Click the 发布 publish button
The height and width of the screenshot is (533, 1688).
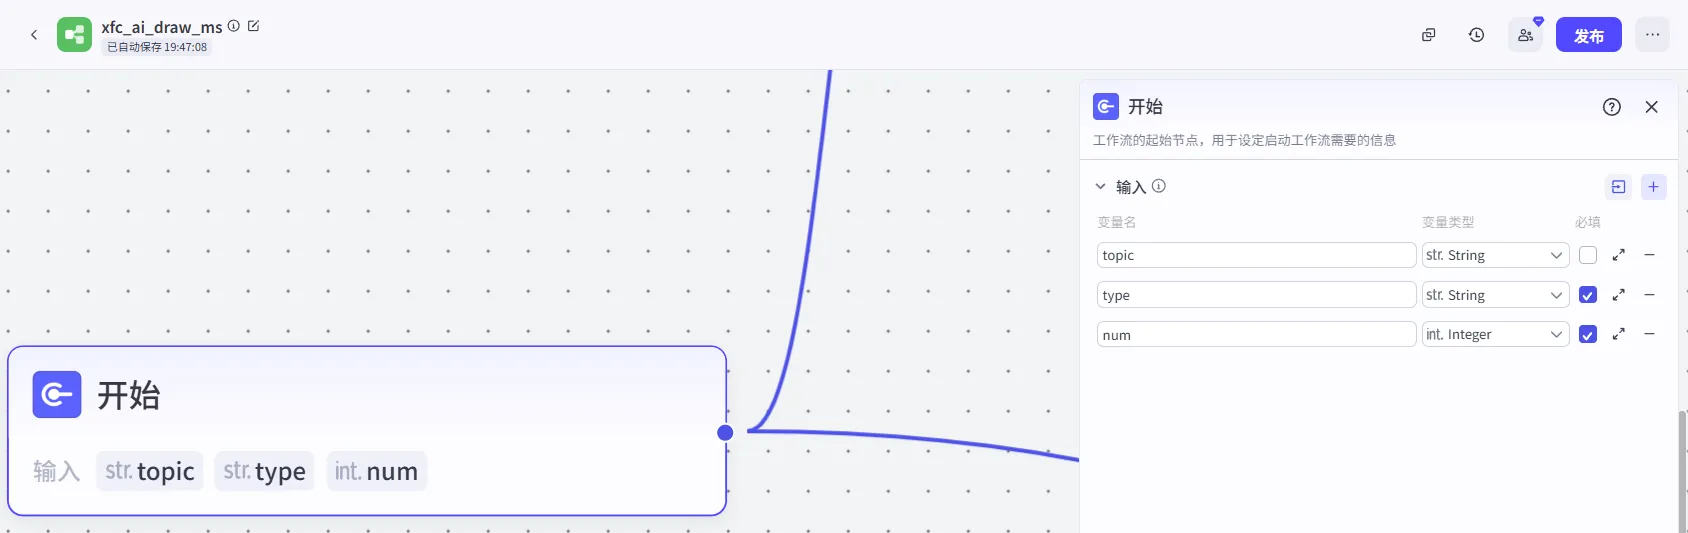coord(1588,35)
